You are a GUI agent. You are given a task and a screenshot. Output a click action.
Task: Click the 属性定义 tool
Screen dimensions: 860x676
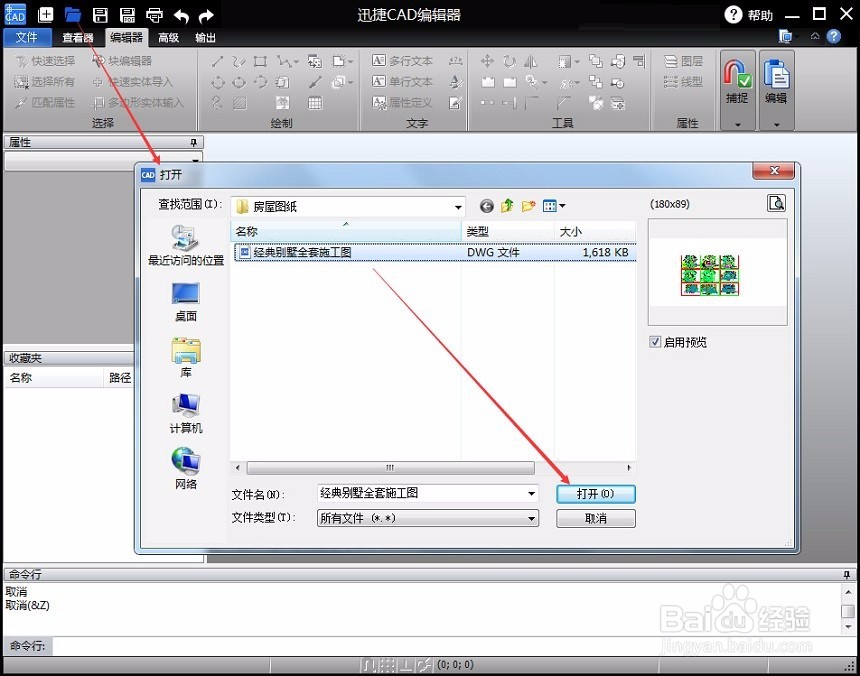click(x=402, y=102)
